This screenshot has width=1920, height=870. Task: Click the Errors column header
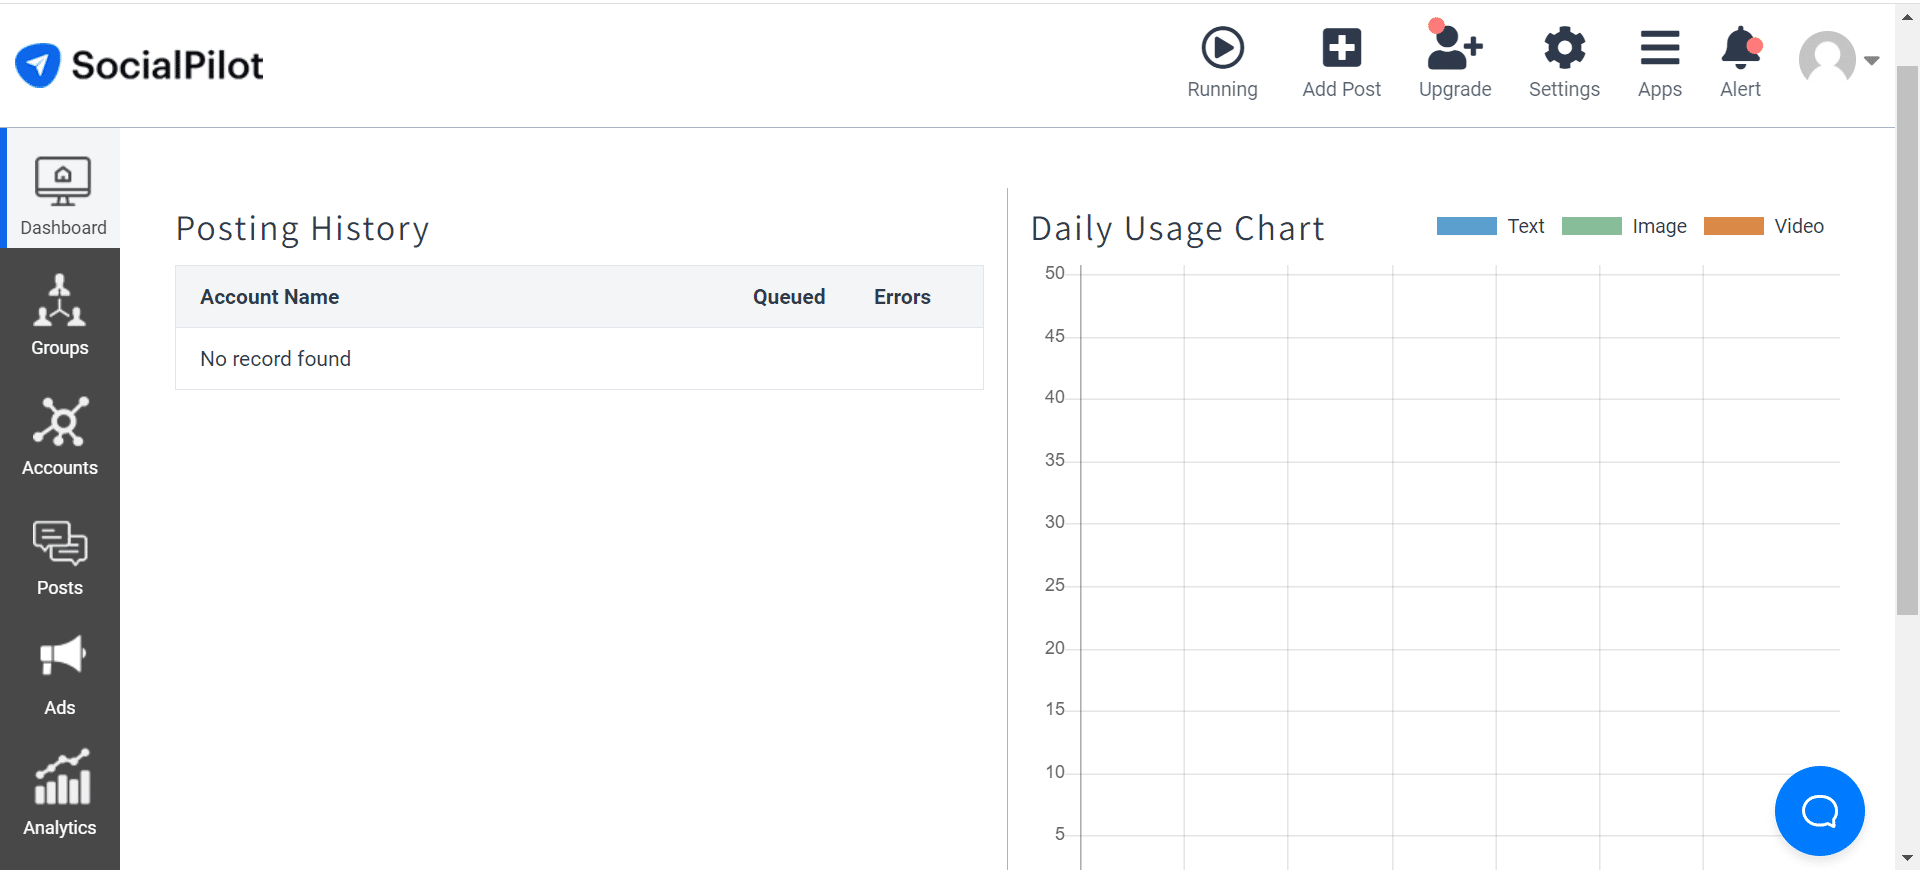coord(902,297)
